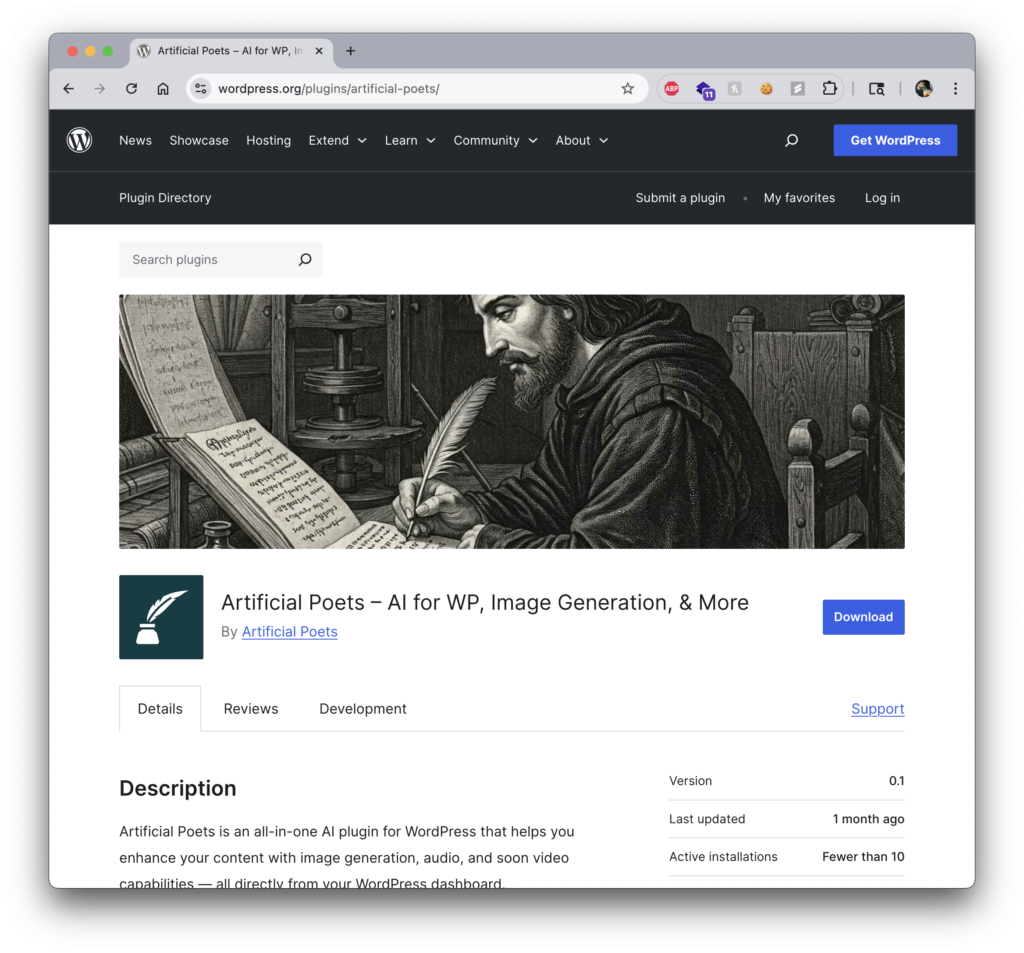Screen dimensions: 1024x953
Task: Click the Artificial Poets quill plugin icon
Action: coord(161,617)
